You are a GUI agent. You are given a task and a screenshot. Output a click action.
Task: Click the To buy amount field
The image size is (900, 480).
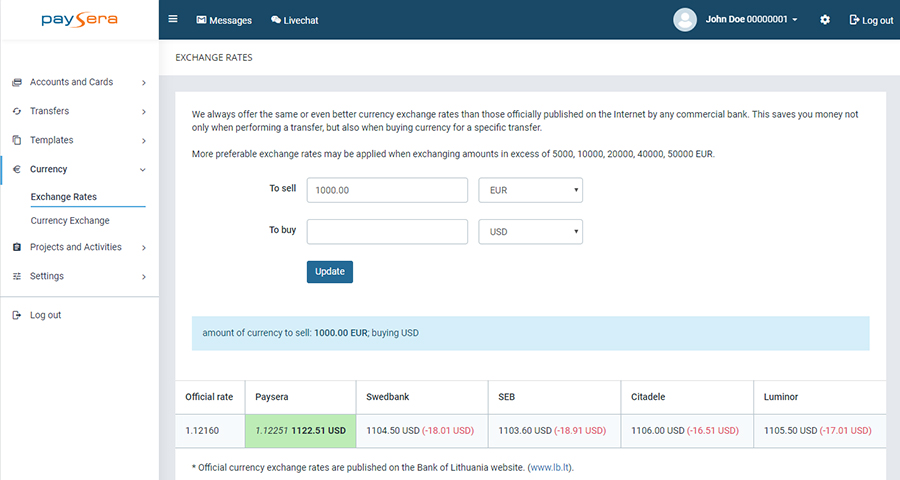pos(387,232)
